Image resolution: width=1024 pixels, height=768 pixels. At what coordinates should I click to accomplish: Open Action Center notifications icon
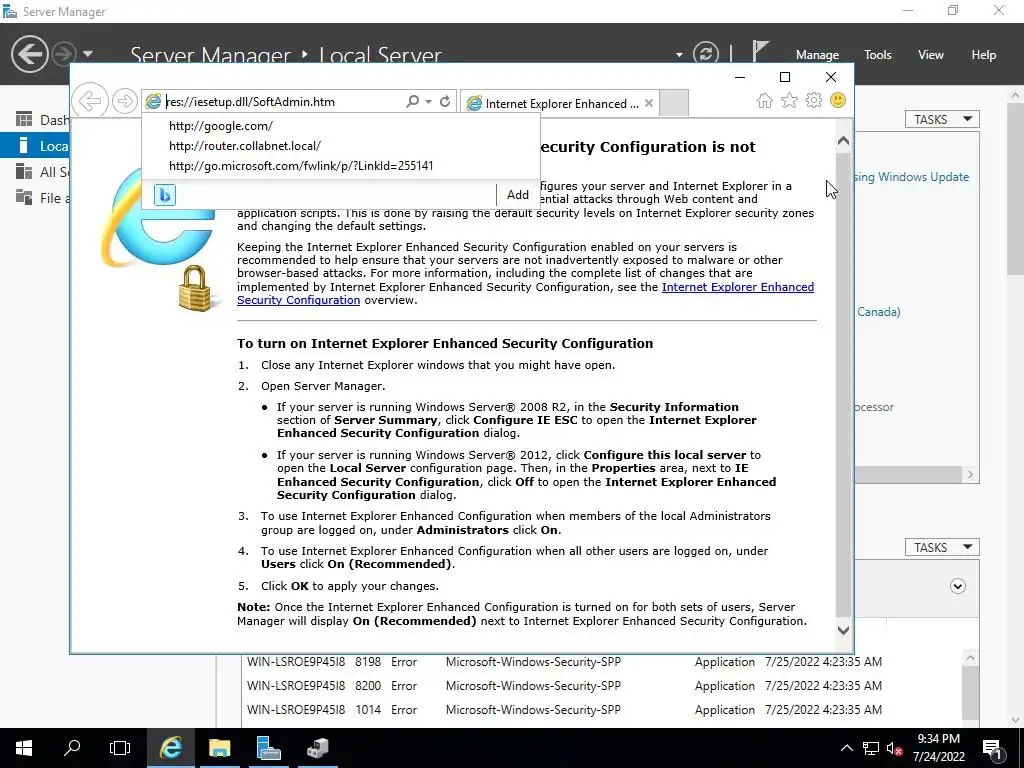click(x=993, y=748)
